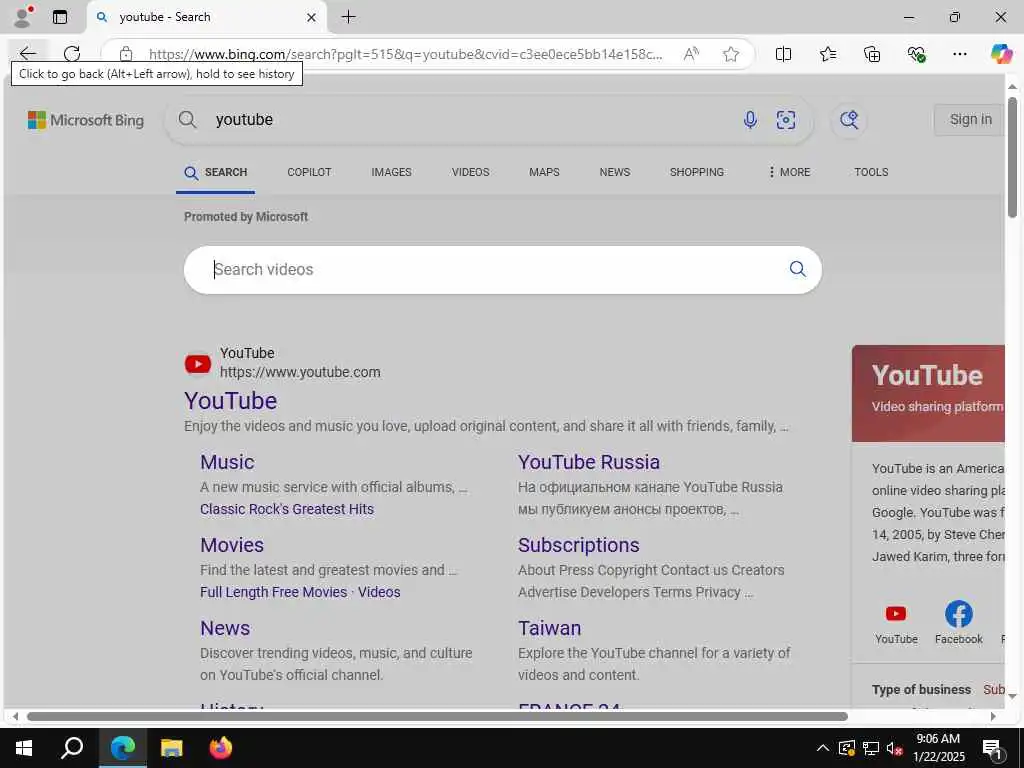Open the Favorites list icon

827,54
